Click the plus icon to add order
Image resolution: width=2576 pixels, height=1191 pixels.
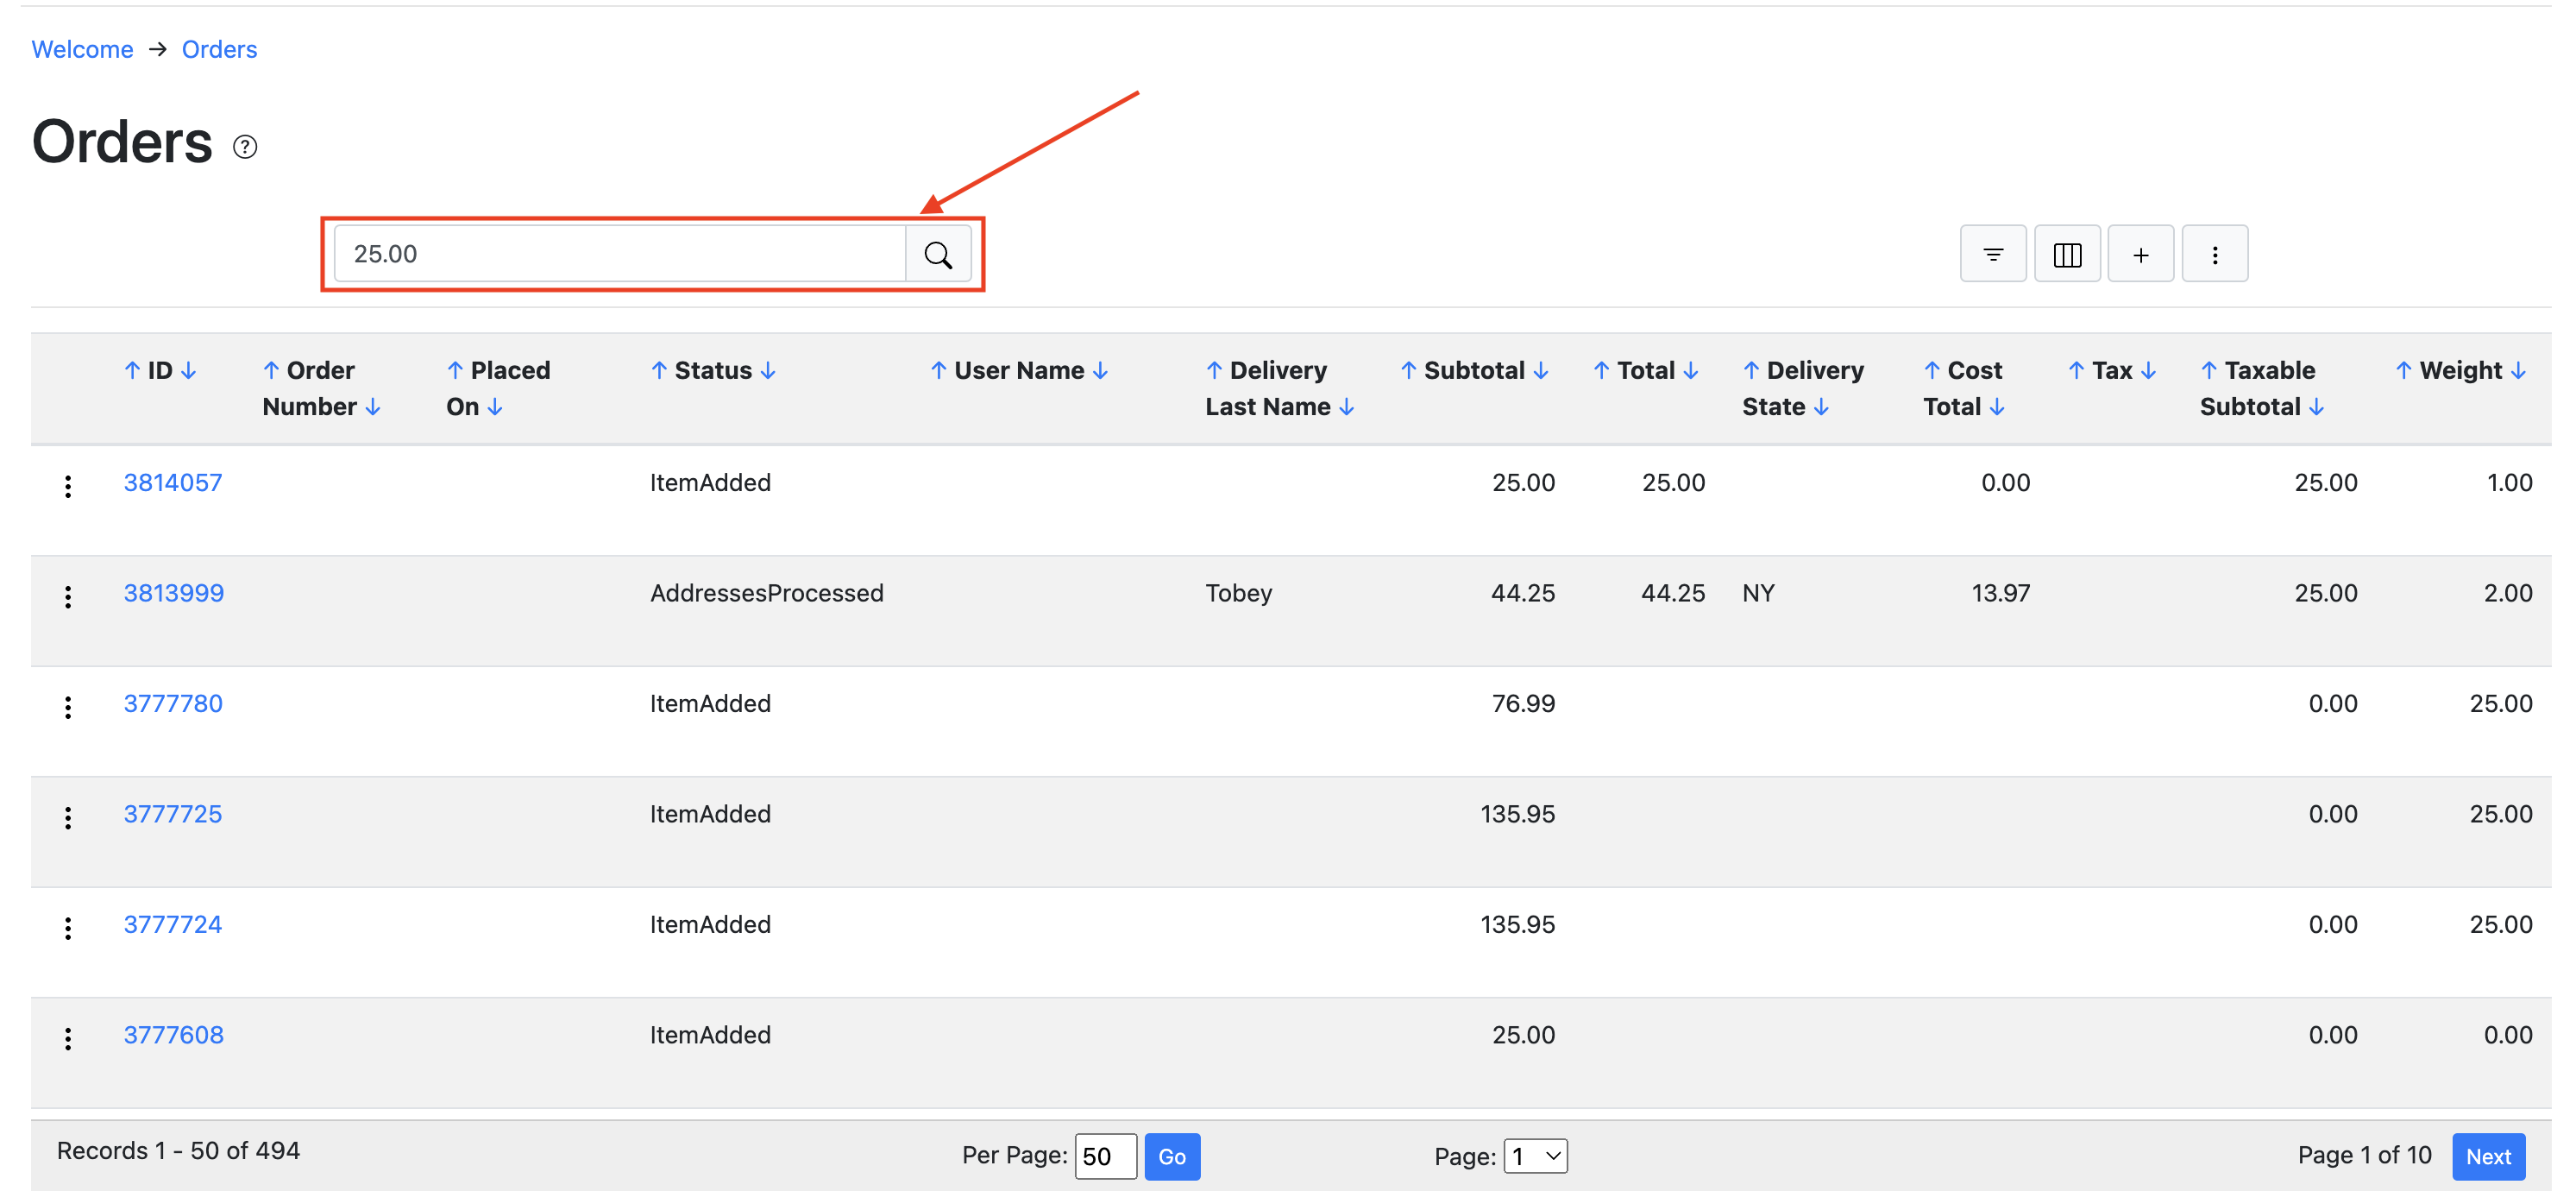click(x=2141, y=254)
